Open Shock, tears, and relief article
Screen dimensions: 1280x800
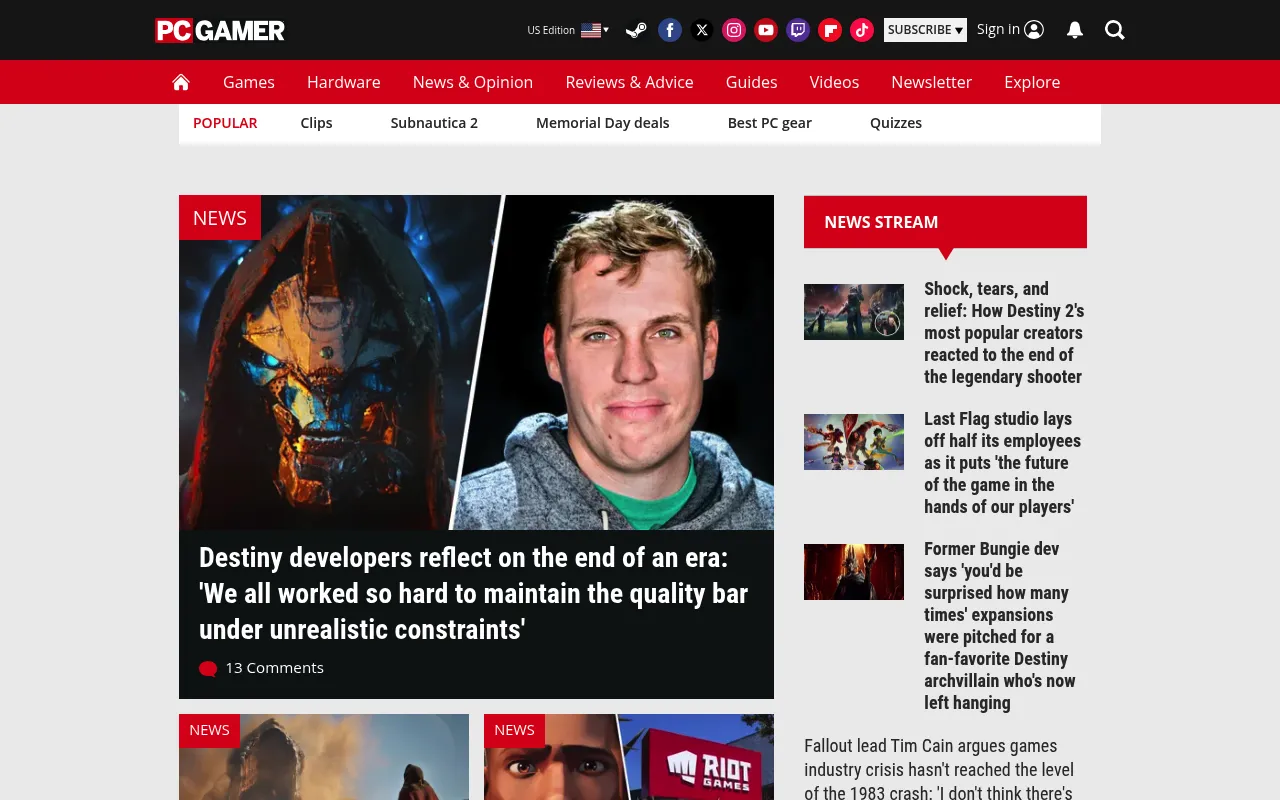coord(1004,333)
